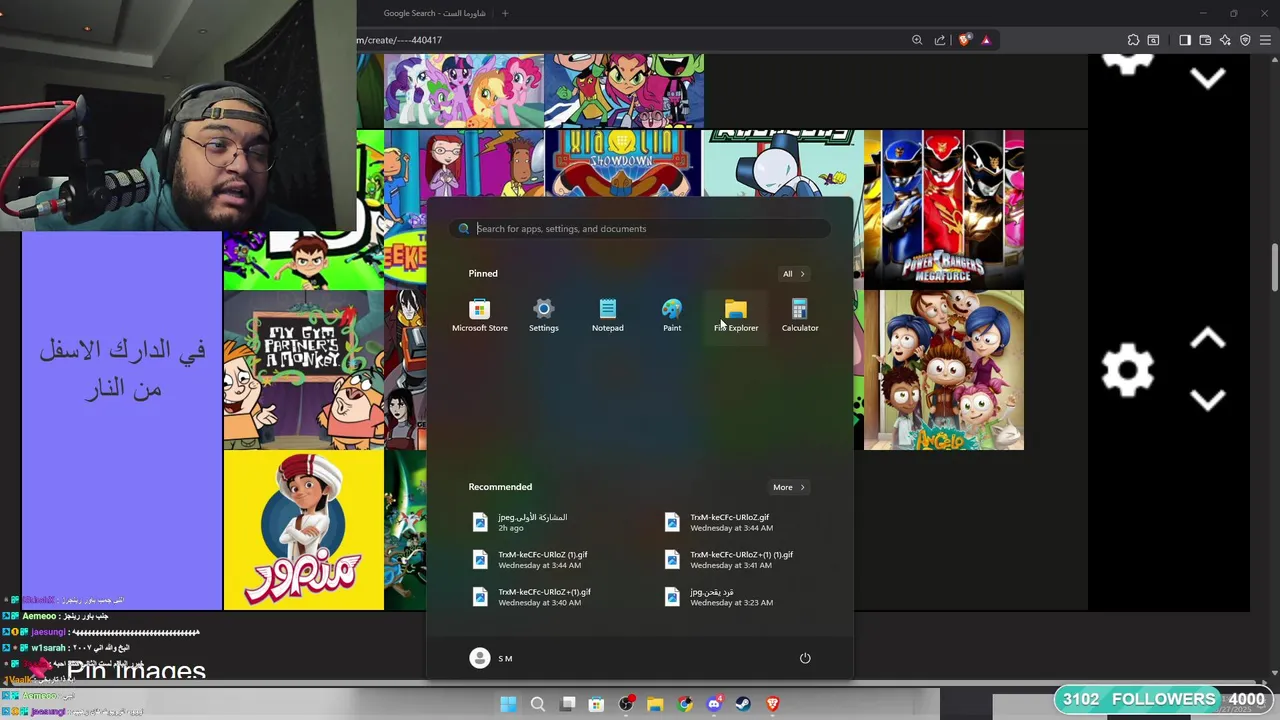
Task: Select the Teen Titans Go image
Action: click(624, 91)
